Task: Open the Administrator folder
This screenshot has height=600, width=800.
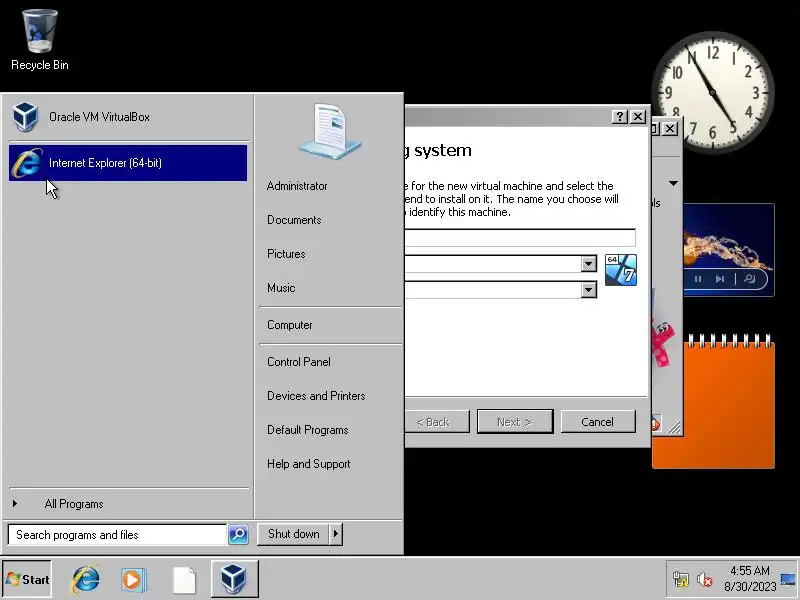Action: click(297, 186)
